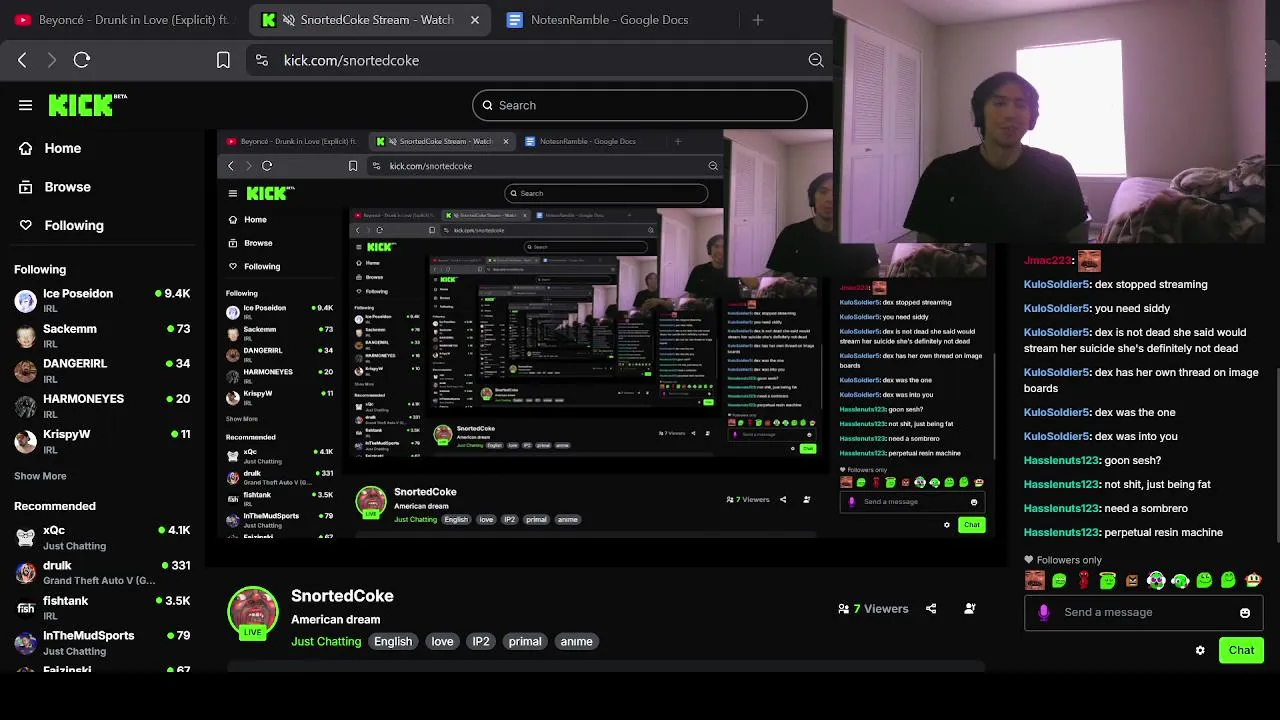Click the 'Followers only' chat notice
Screen dimensions: 1280x720
click(1063, 560)
